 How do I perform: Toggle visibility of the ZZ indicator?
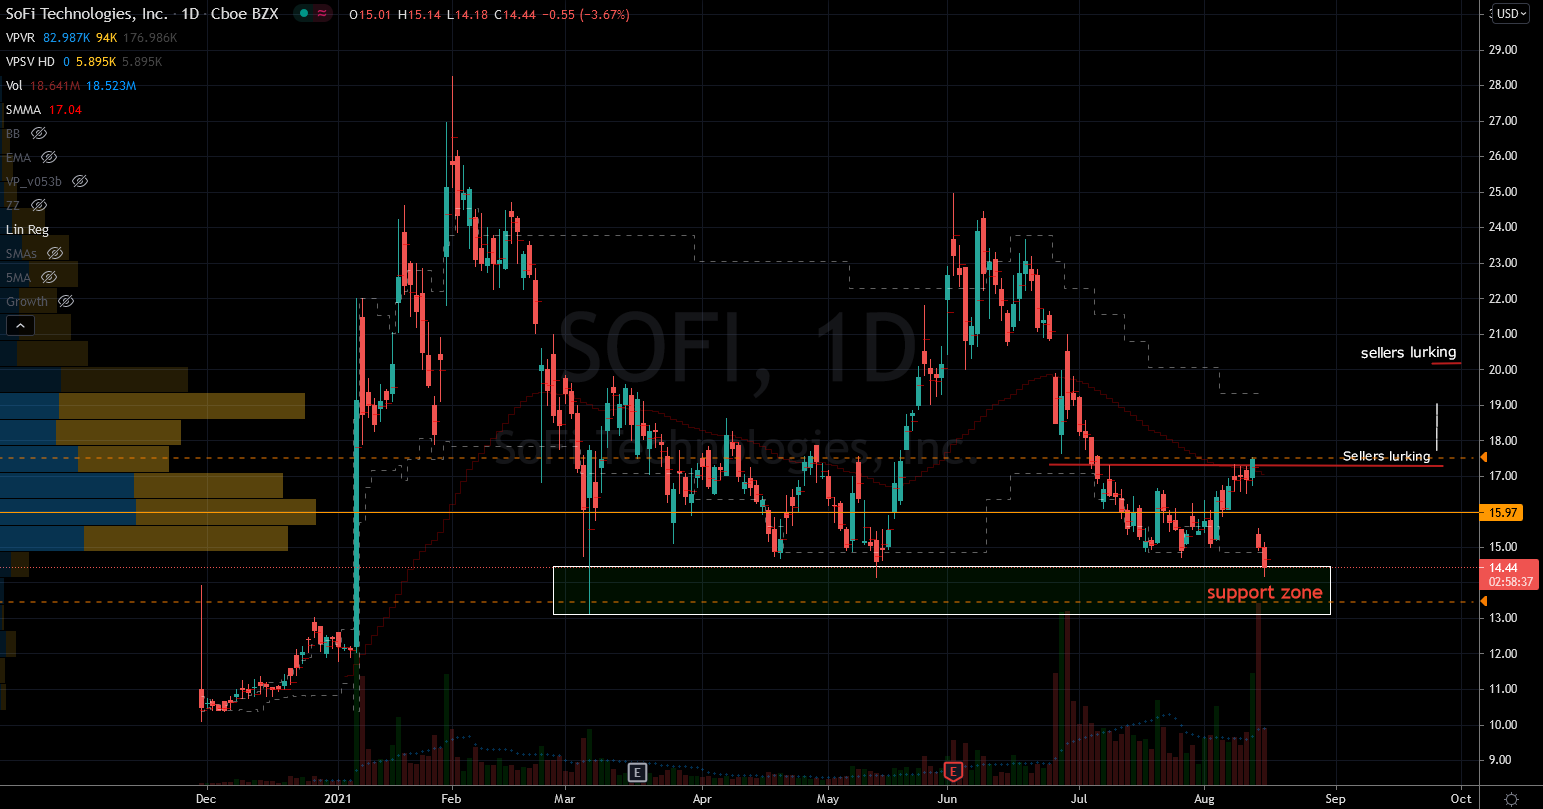tap(39, 205)
